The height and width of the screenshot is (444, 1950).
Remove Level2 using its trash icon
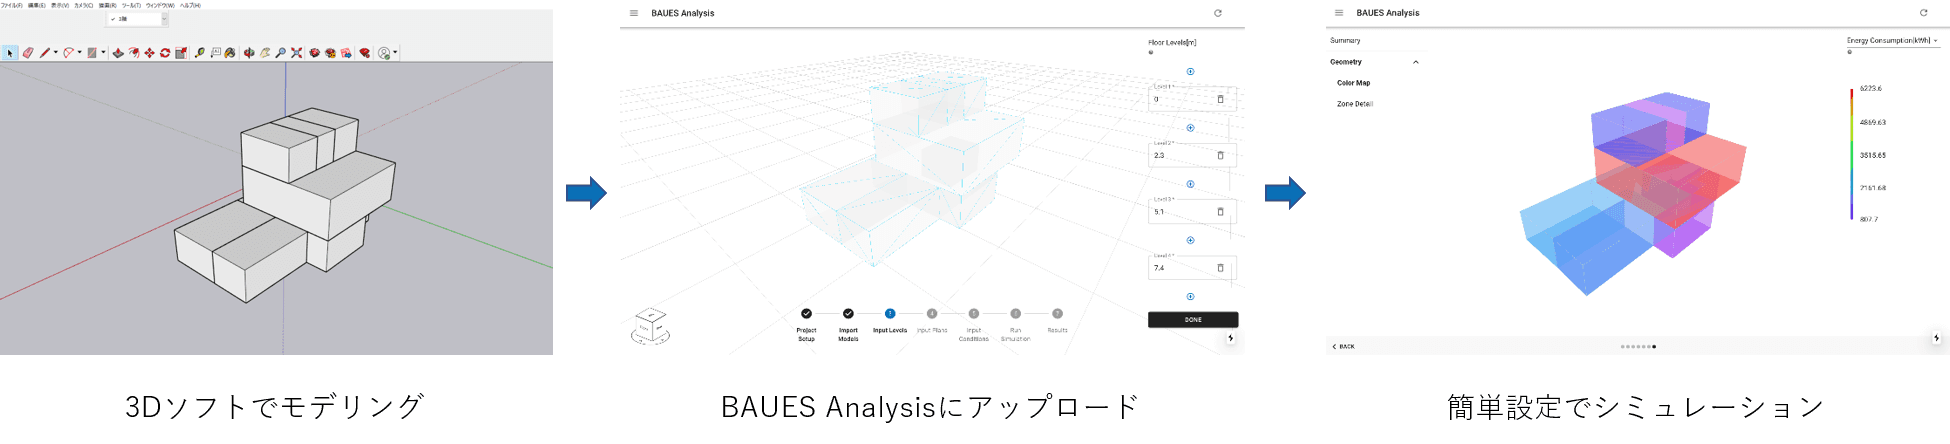coord(1220,155)
